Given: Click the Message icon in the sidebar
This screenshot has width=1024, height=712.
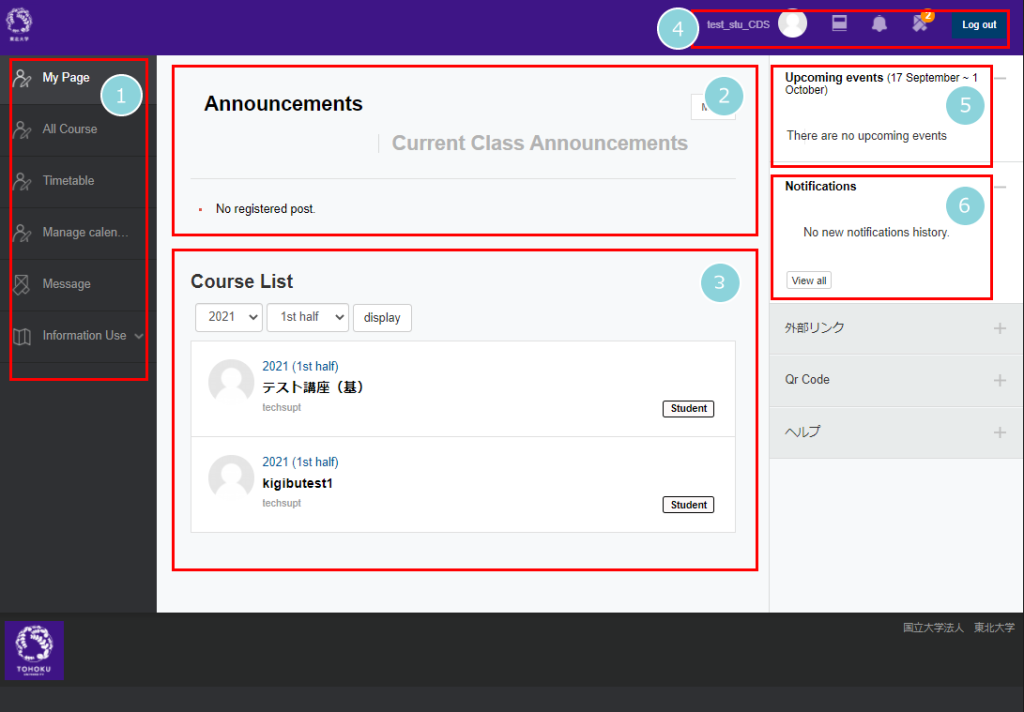Looking at the screenshot, I should point(22,284).
